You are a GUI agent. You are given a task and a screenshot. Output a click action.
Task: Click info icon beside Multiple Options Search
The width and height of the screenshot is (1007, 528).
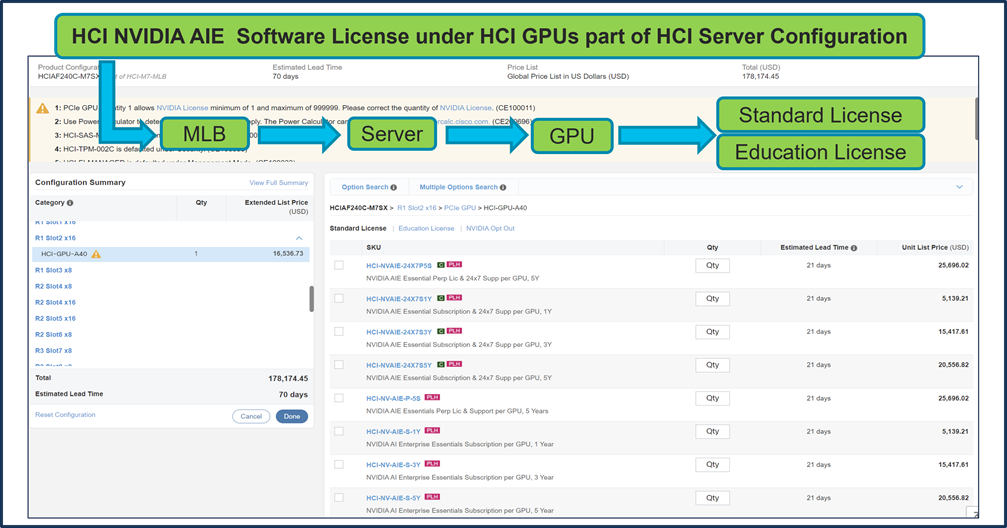click(502, 187)
